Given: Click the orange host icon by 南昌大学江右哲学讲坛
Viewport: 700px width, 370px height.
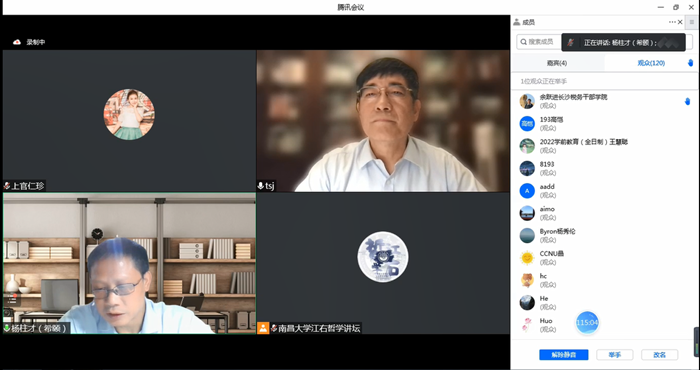Looking at the screenshot, I should (263, 328).
